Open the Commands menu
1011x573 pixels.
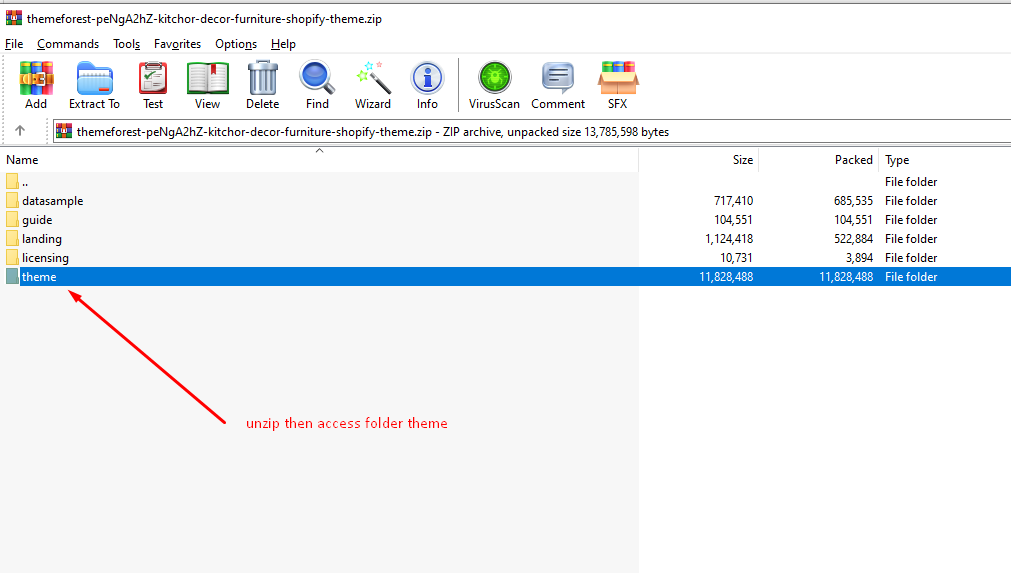point(68,44)
